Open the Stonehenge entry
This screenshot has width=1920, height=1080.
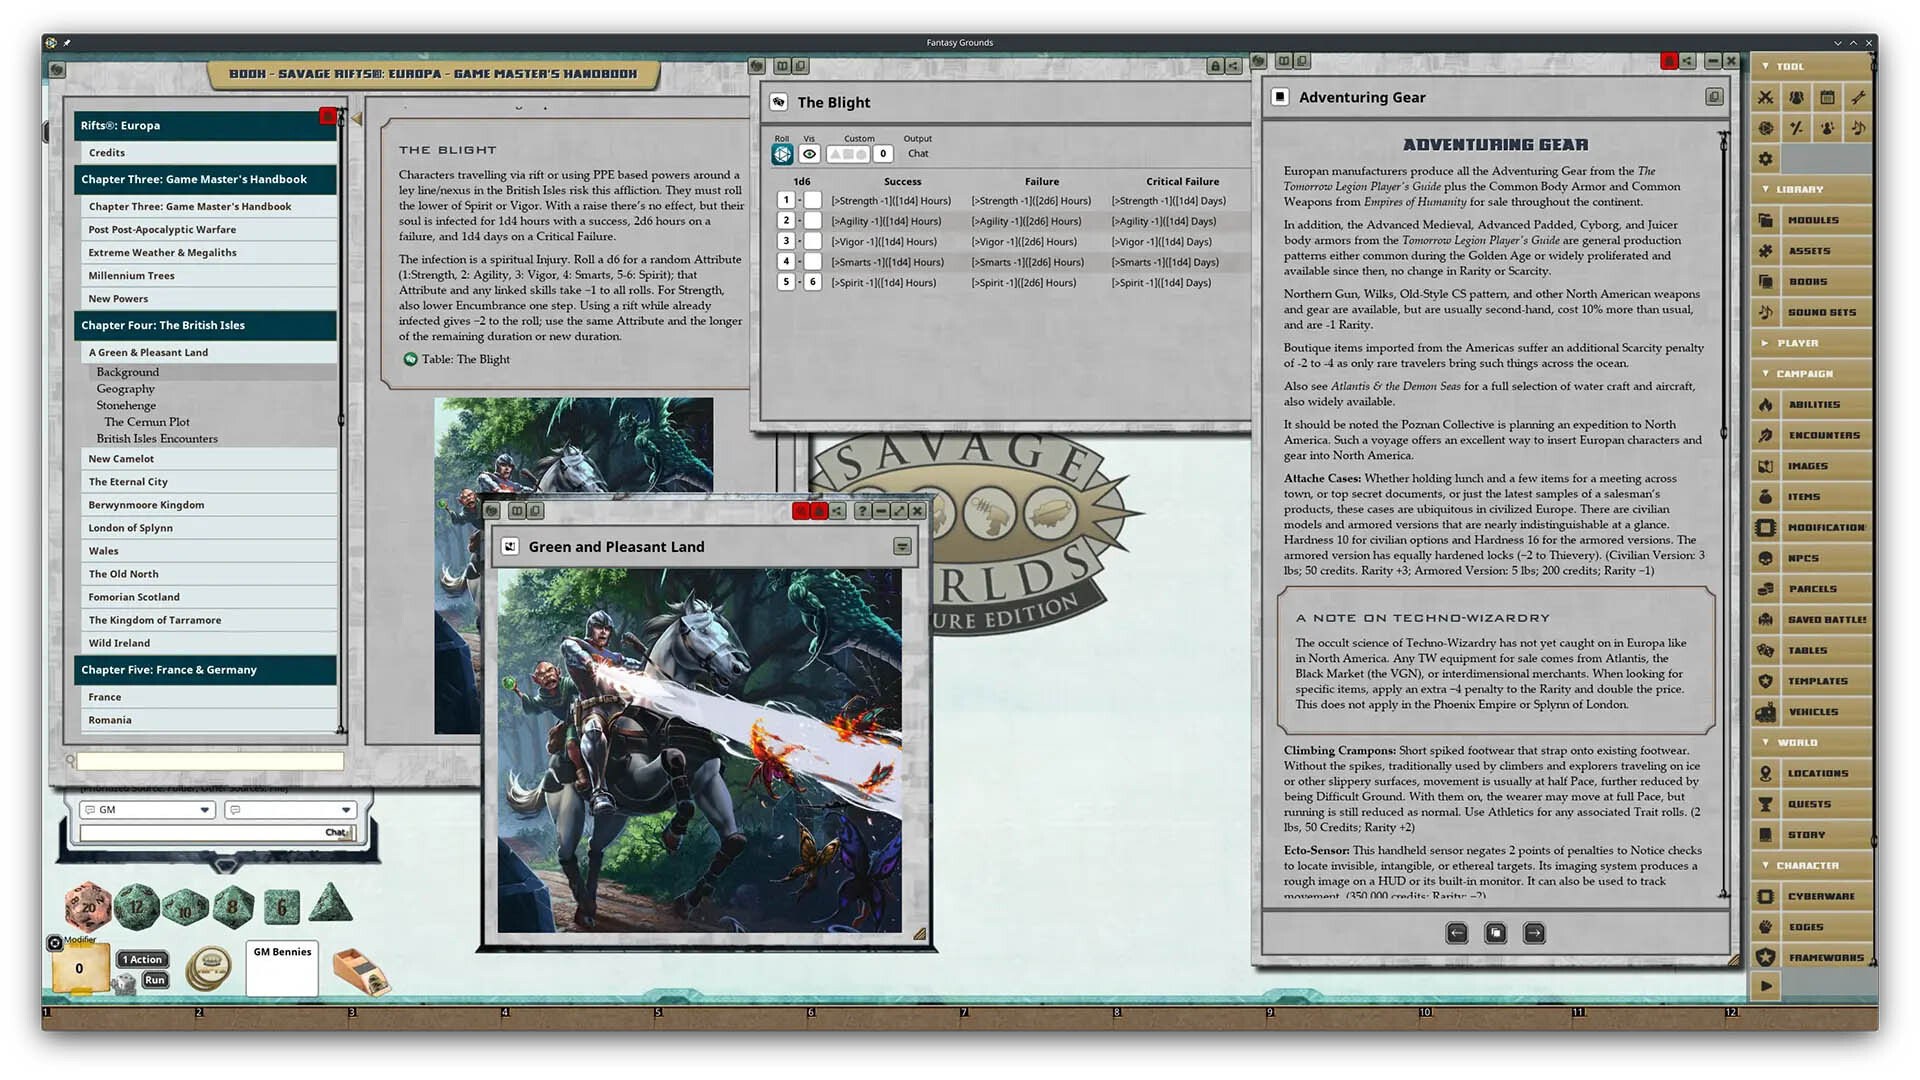pos(126,406)
